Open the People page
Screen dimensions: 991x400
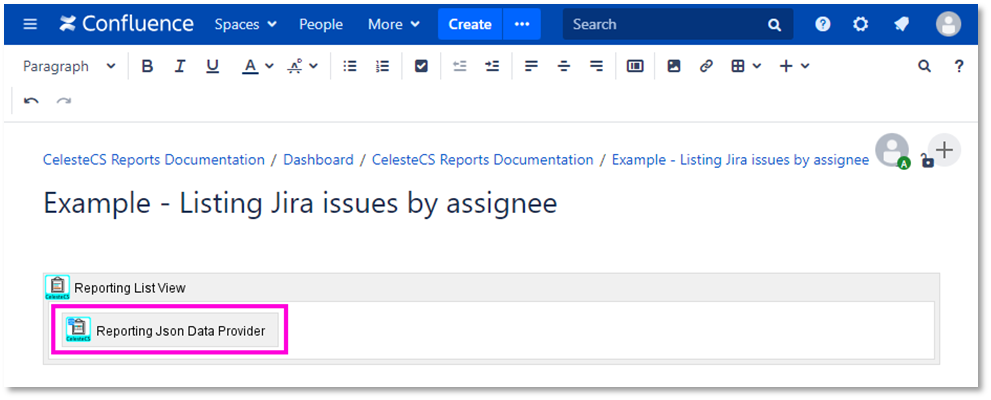point(321,25)
